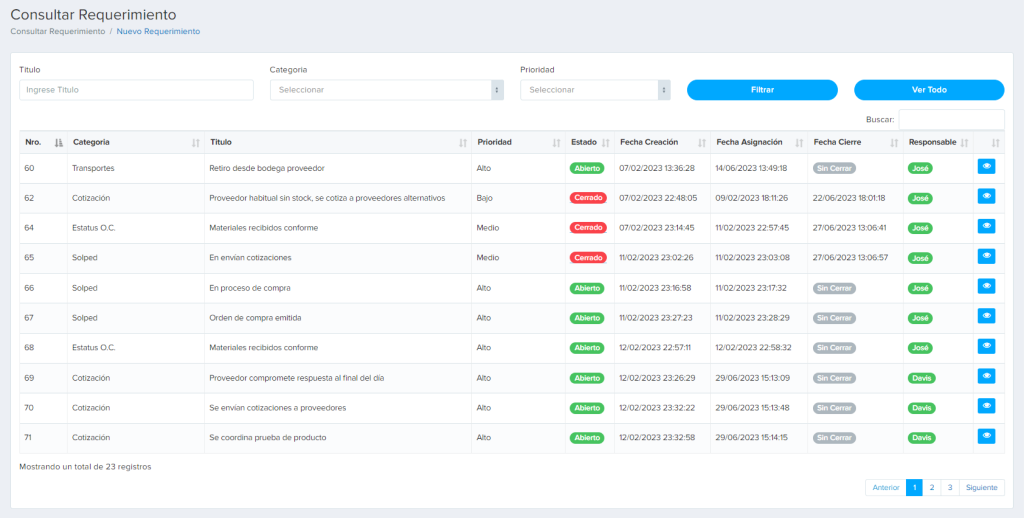The width and height of the screenshot is (1024, 518).
Task: Open the Prioridad select dropdown
Action: pos(595,90)
